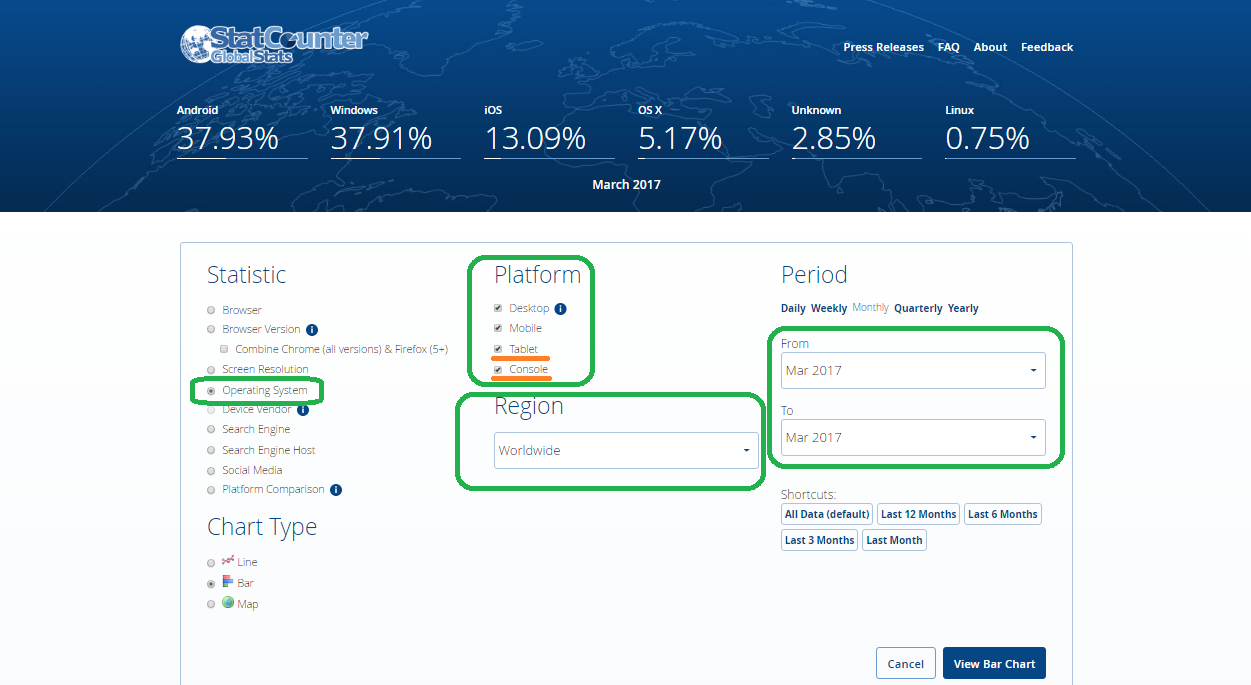The image size is (1251, 685).
Task: Click Last 6 Months shortcut
Action: [1003, 514]
